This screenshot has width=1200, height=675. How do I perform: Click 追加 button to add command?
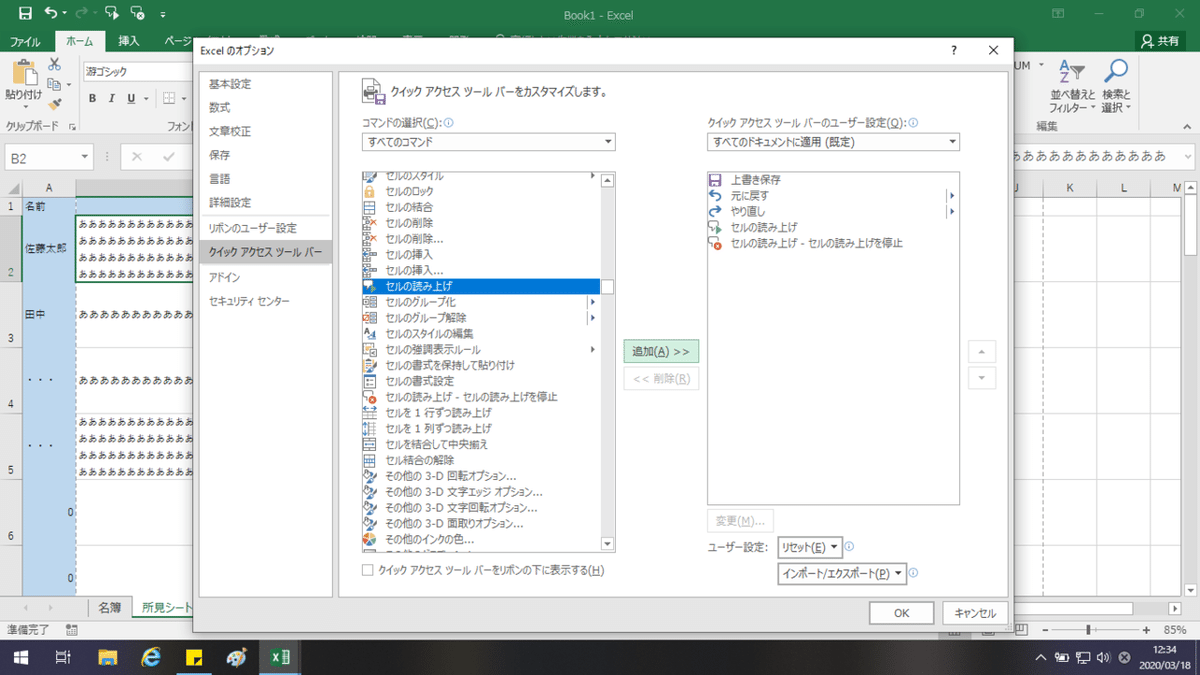[x=661, y=351]
